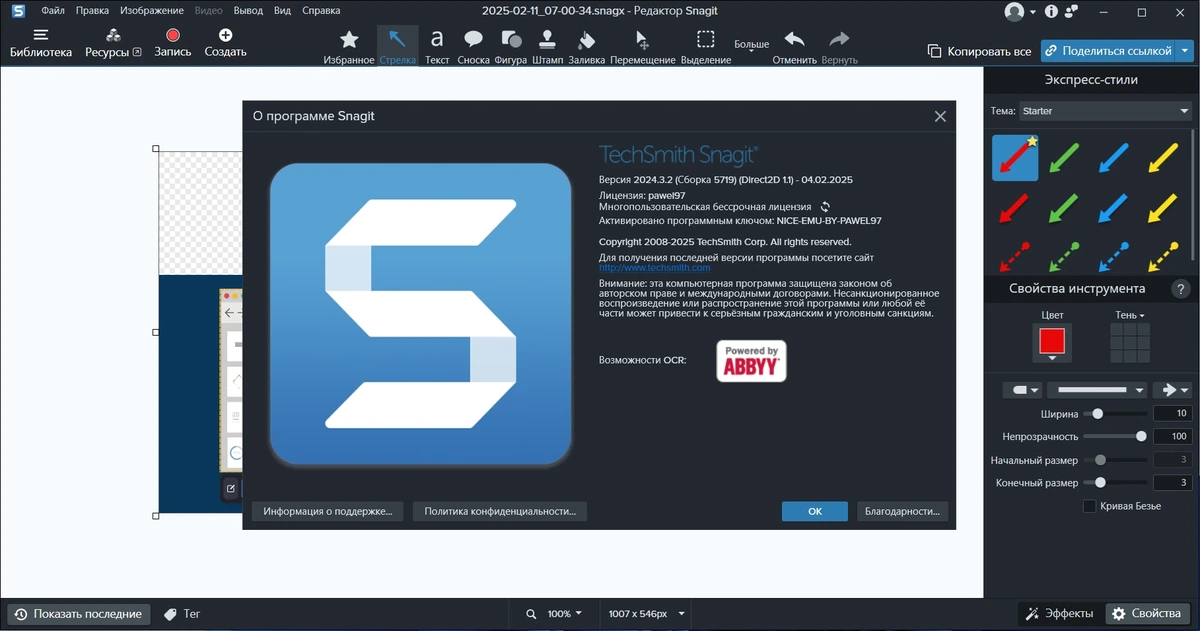1200x631 pixels.
Task: Select the Штамп stamp tool
Action: click(547, 46)
